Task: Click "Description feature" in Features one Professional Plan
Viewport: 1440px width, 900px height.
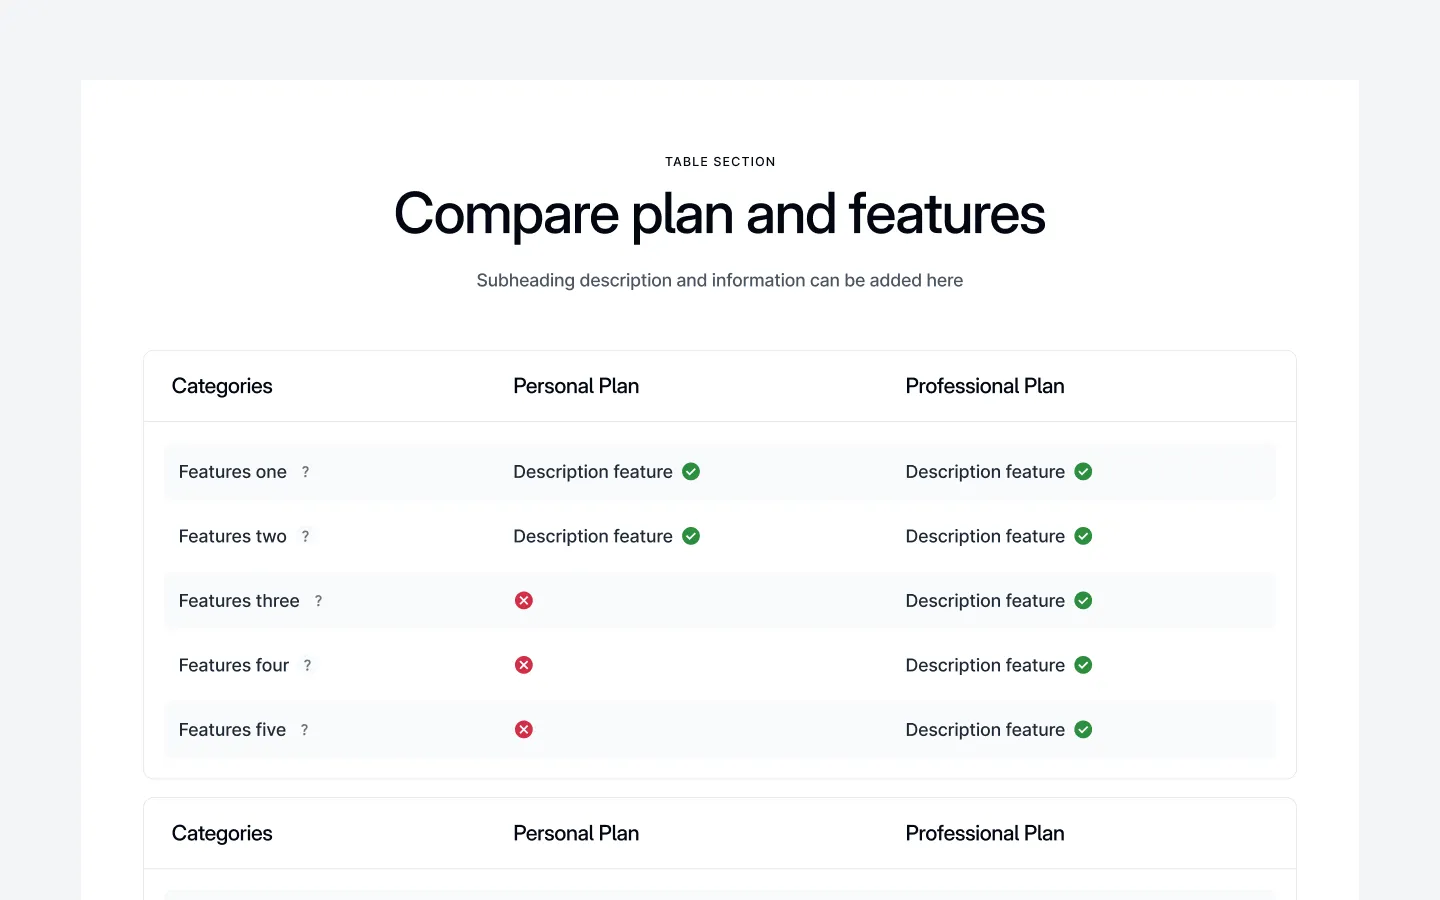Action: coord(985,472)
